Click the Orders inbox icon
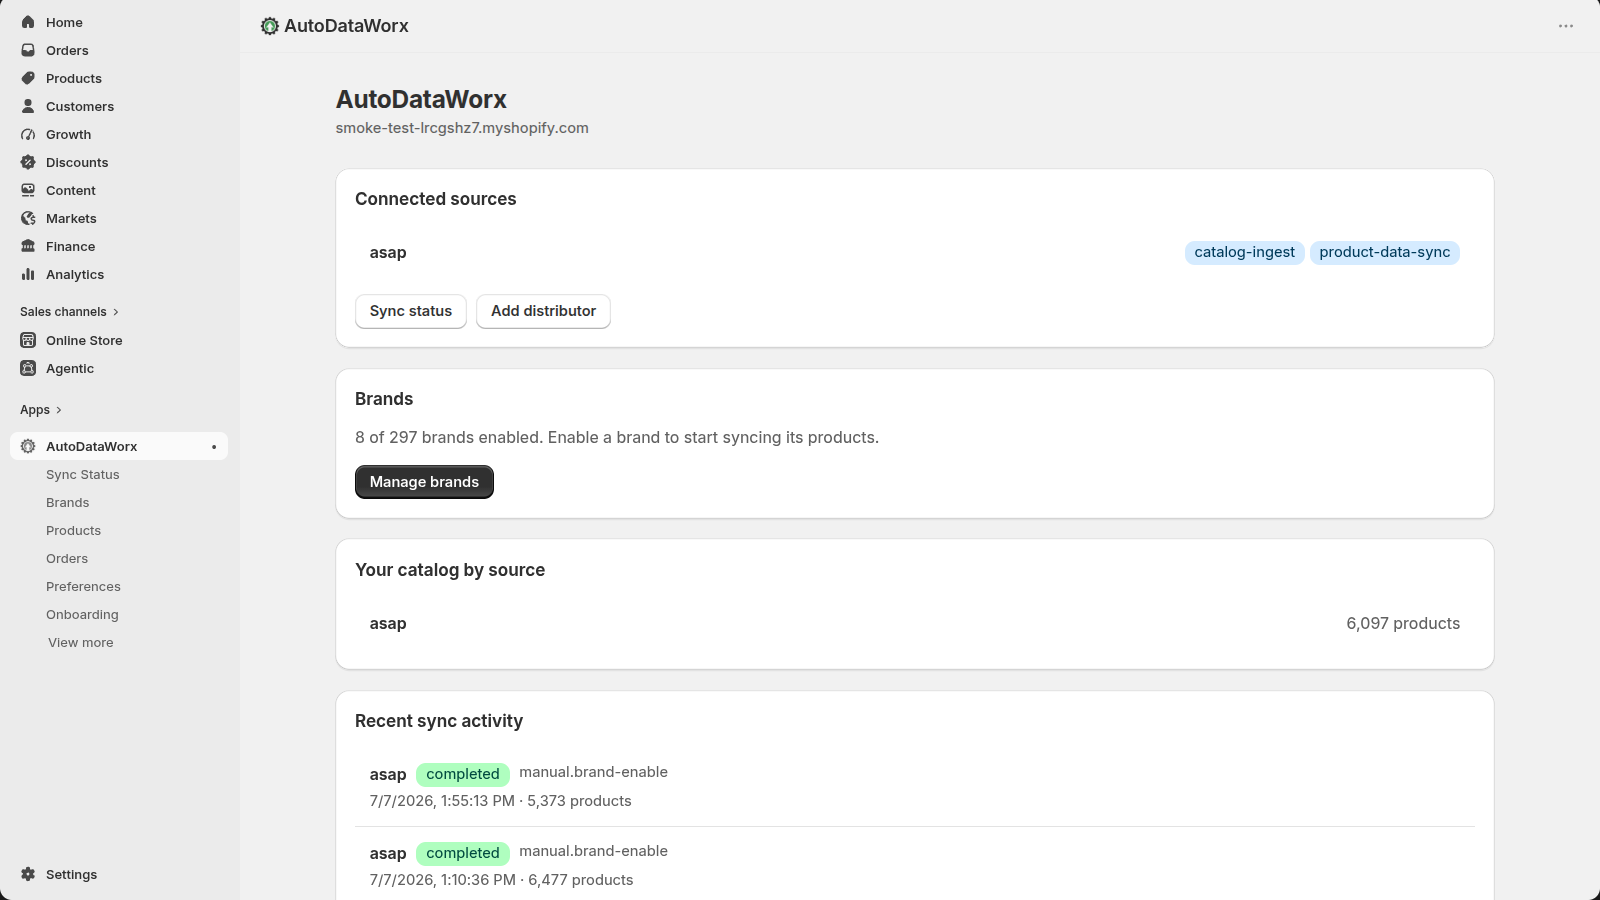The image size is (1600, 900). [28, 50]
